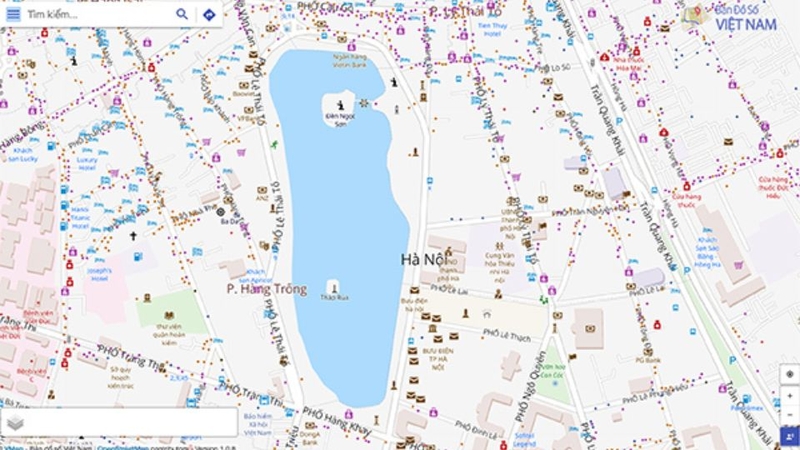
Task: Select the Bưu Điện TP Hà Nội label
Action: [x=438, y=359]
